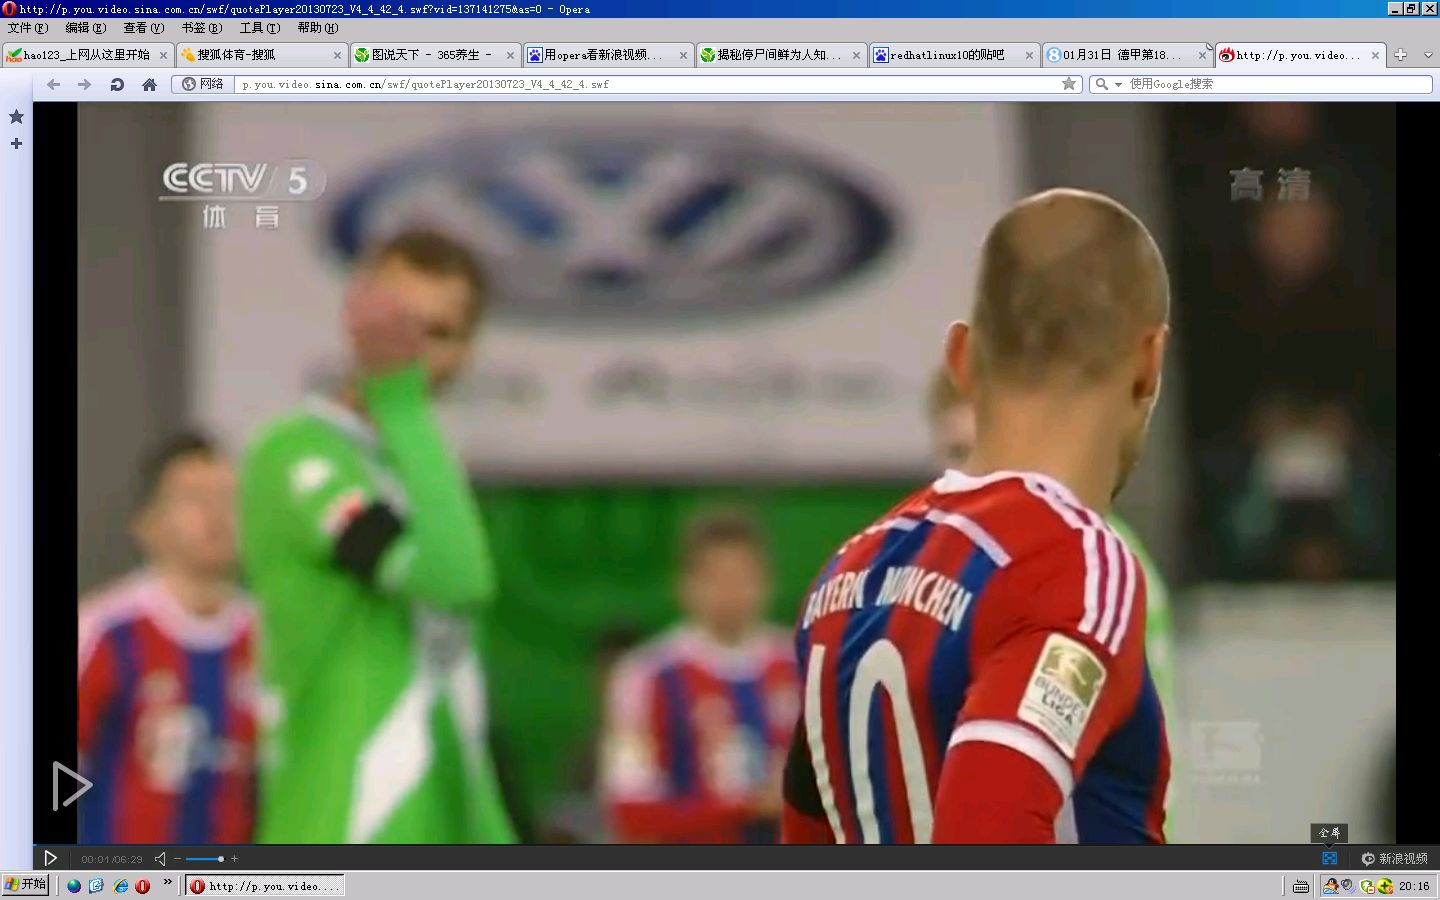Open the bookmarks star panel in sidebar
Image resolution: width=1440 pixels, height=900 pixels.
16,117
